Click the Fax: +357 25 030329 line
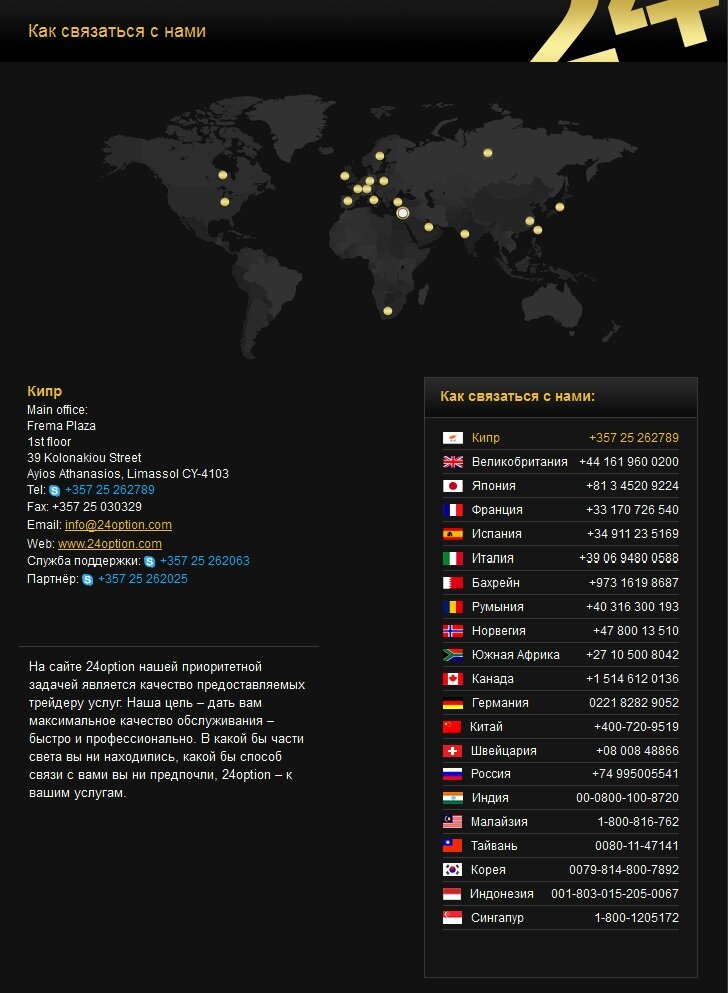The width and height of the screenshot is (728, 993). [x=84, y=507]
